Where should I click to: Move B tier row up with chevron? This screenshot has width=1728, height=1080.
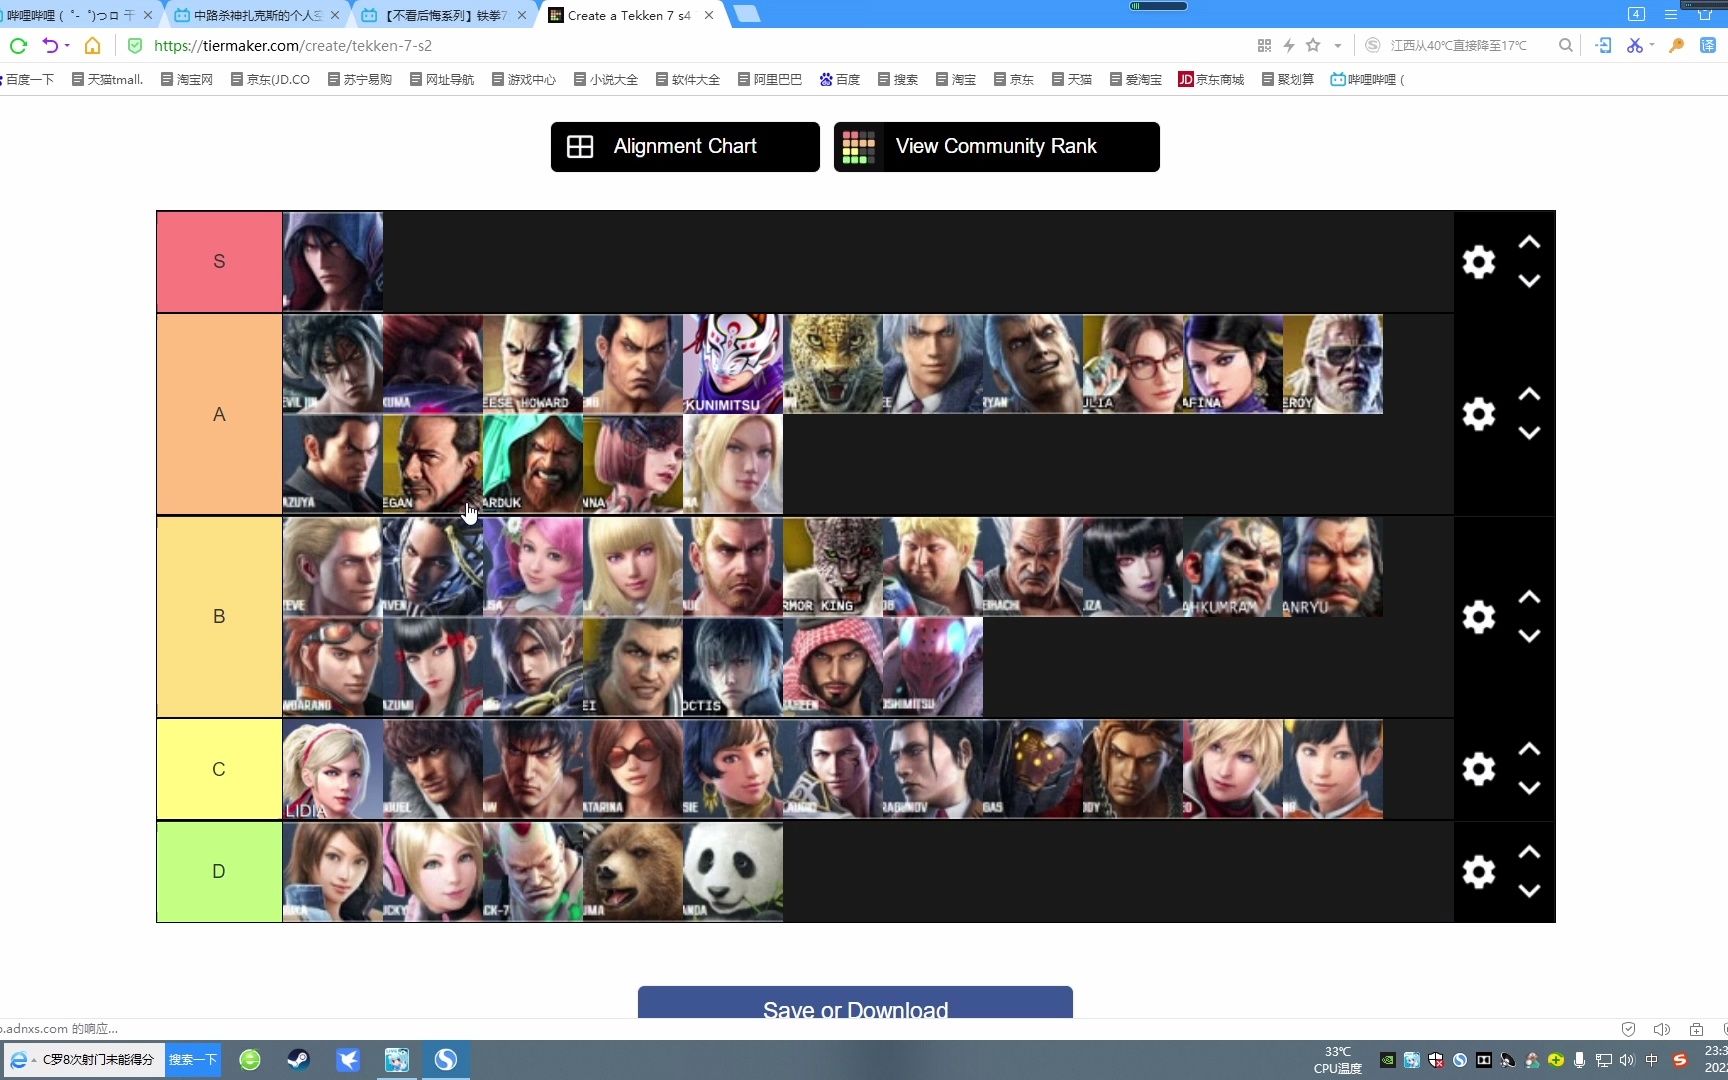[x=1529, y=597]
